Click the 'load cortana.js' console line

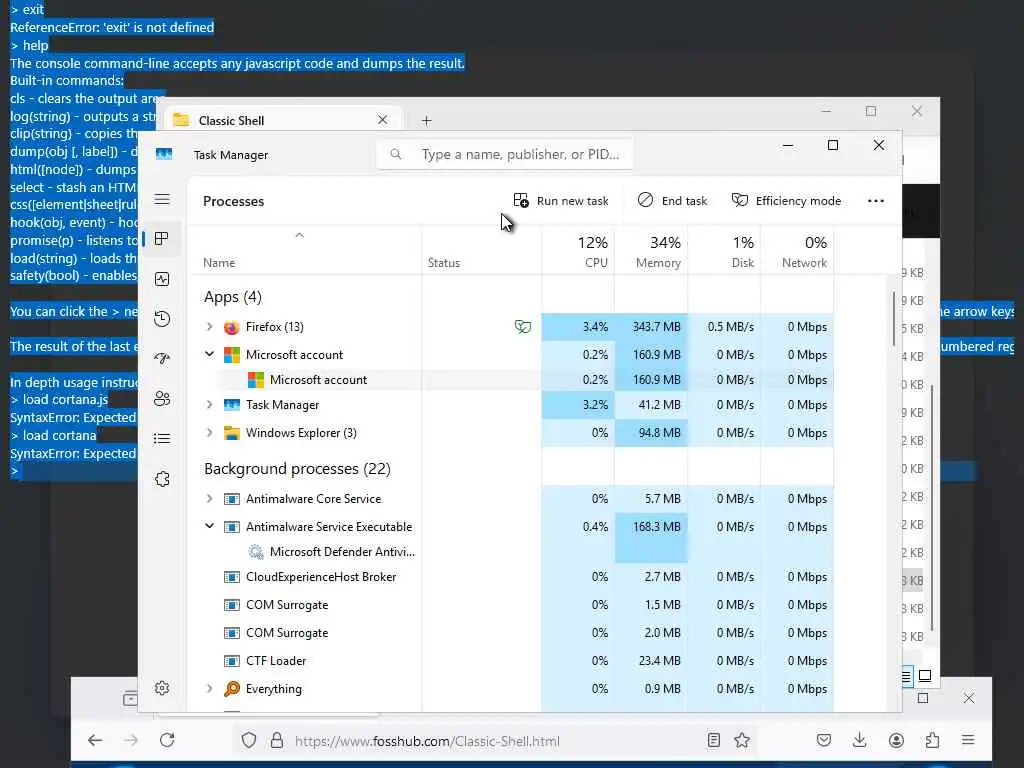click(59, 399)
